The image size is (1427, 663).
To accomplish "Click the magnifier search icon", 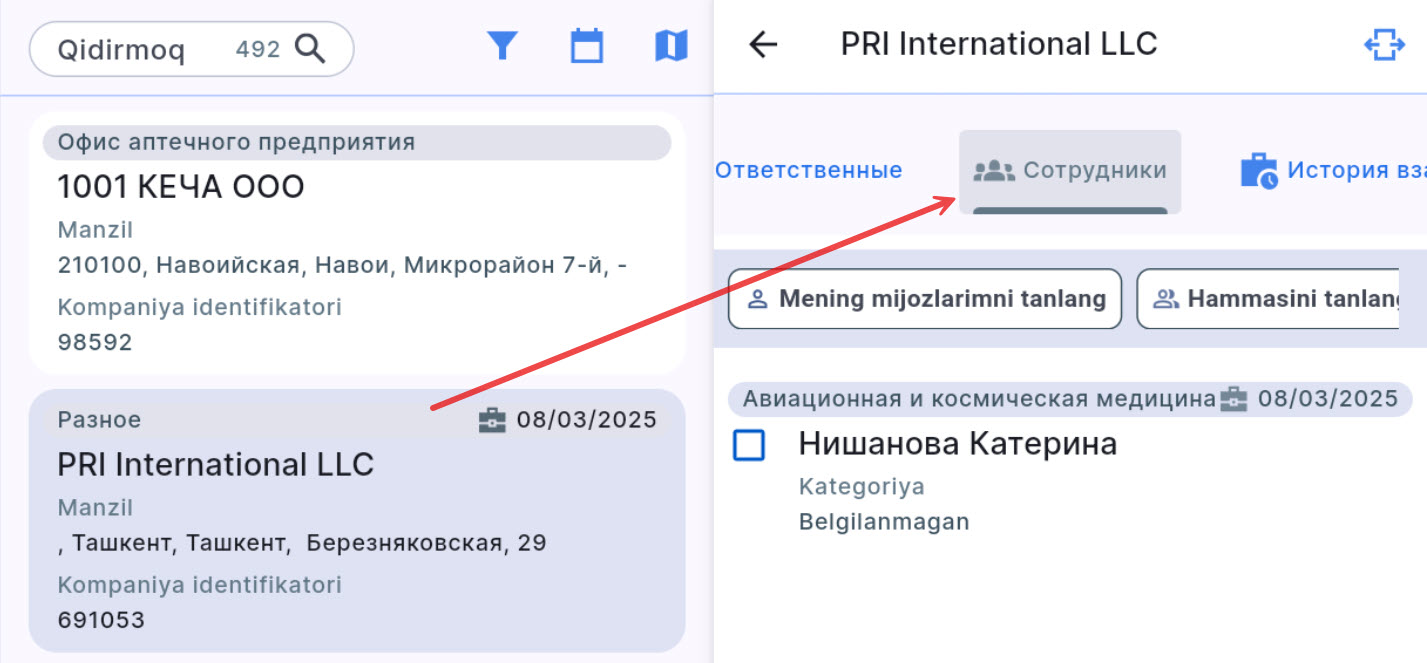I will coord(310,49).
